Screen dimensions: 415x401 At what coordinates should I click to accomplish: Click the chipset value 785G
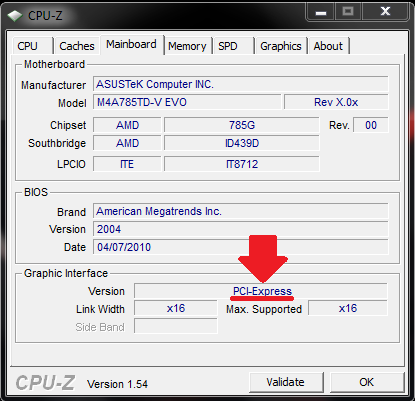(x=242, y=125)
